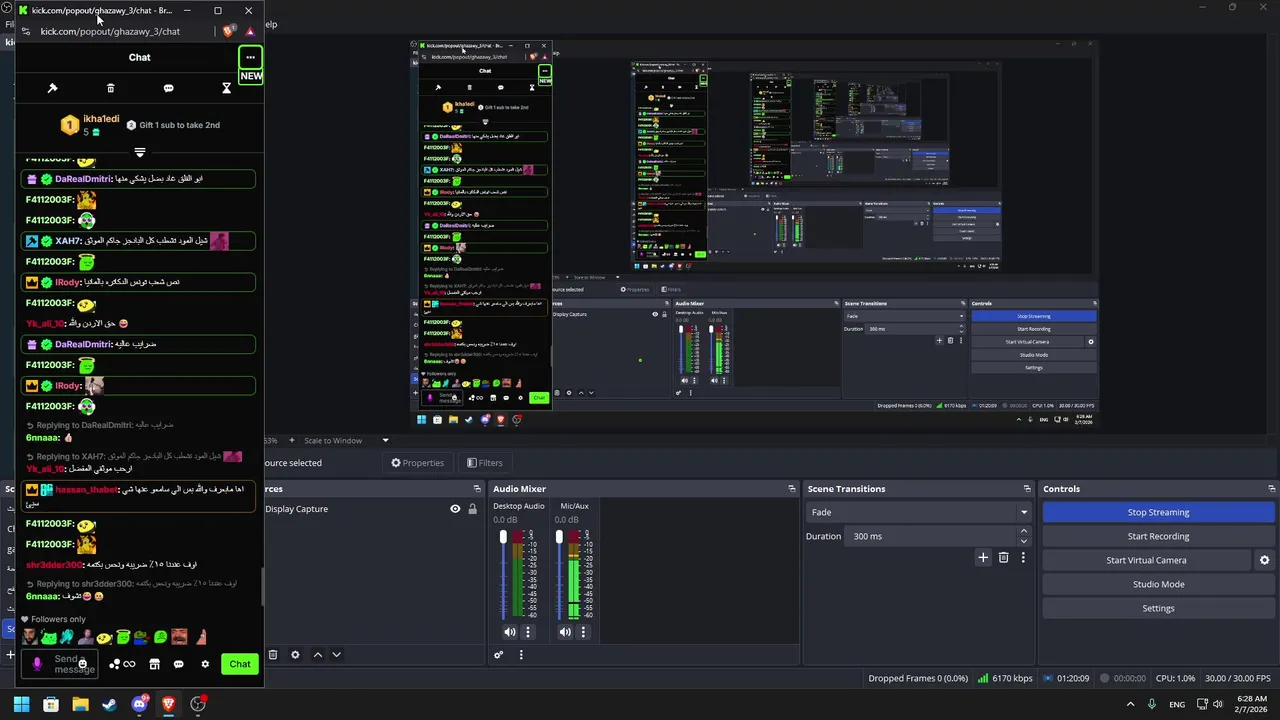Click username DaRealDmitri in top chat message
This screenshot has width=1280, height=720.
83,179
